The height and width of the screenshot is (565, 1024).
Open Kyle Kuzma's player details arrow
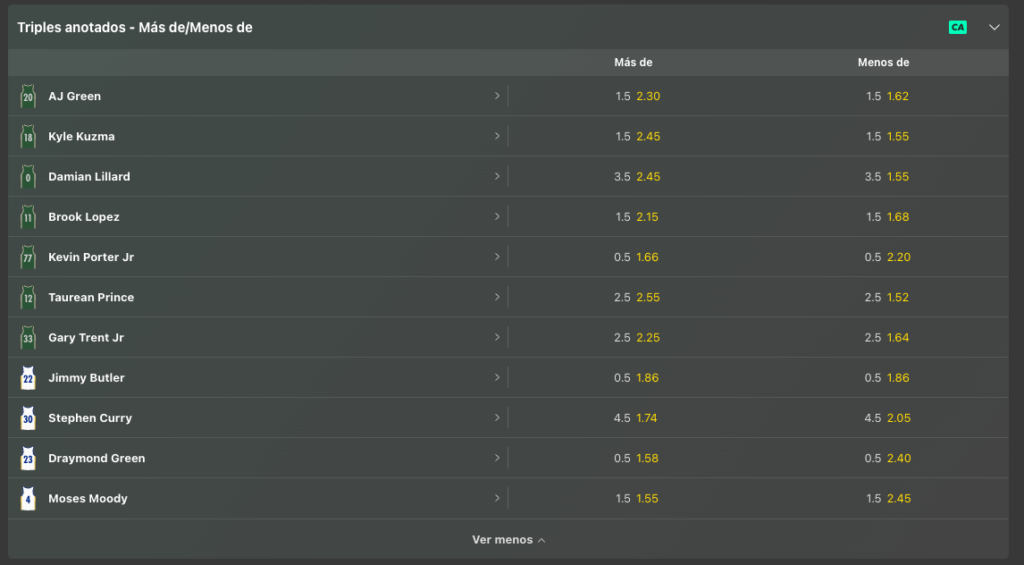(497, 136)
